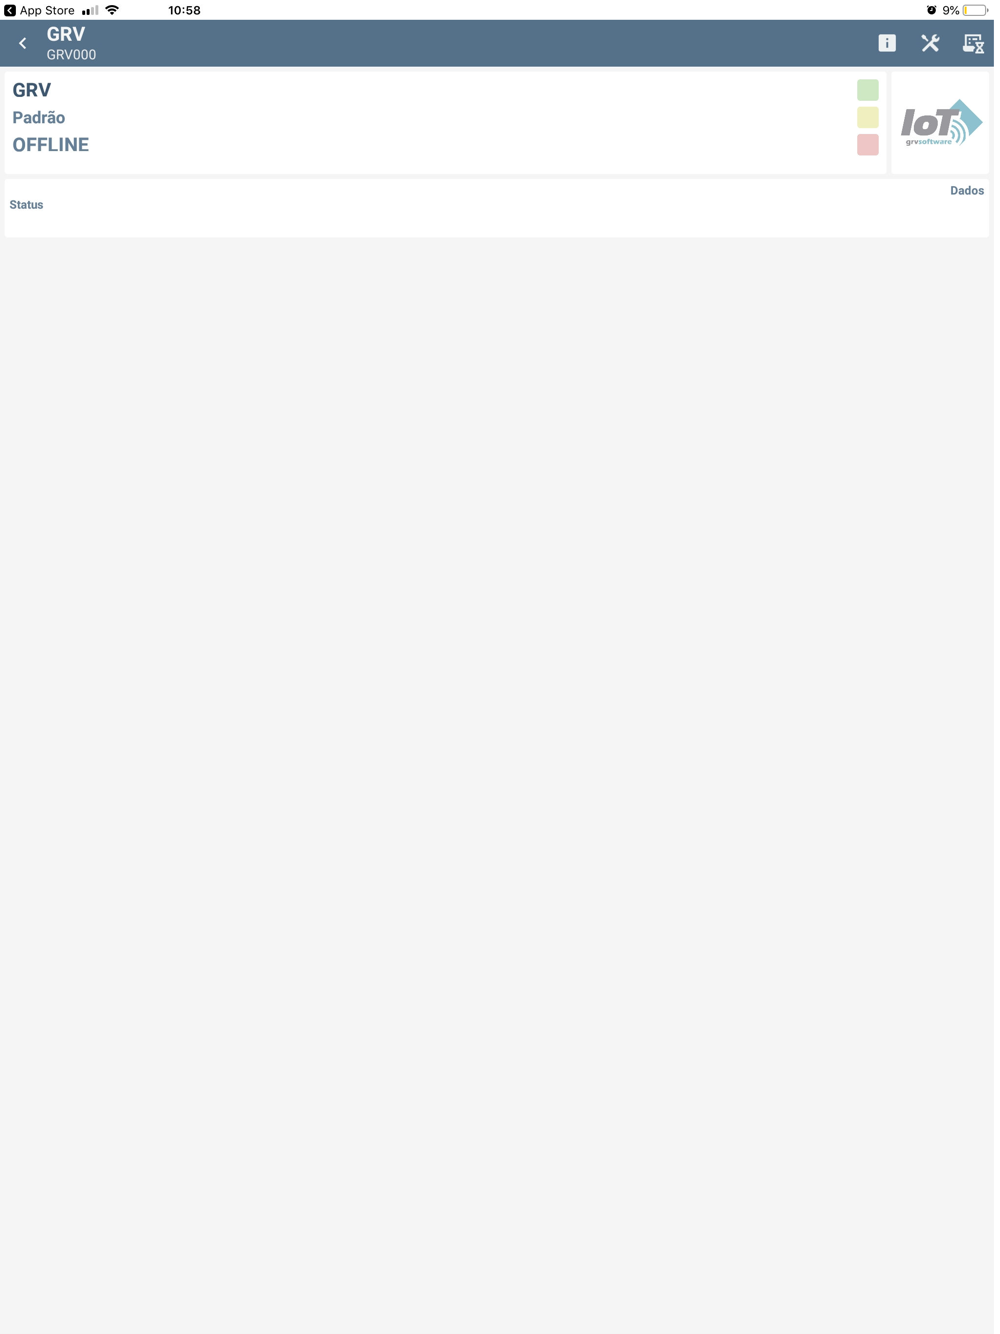Tap the Padrão label
The width and height of the screenshot is (1000, 1334).
(x=39, y=118)
